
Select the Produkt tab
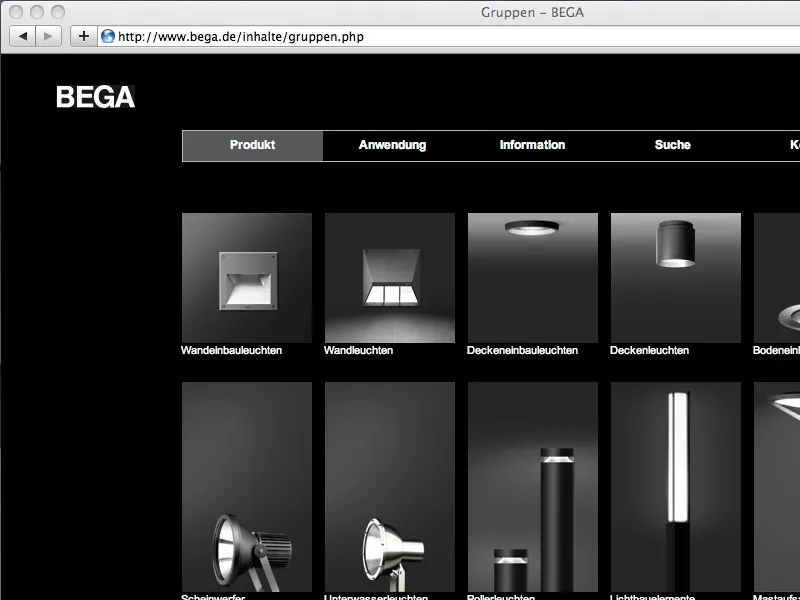(x=253, y=145)
